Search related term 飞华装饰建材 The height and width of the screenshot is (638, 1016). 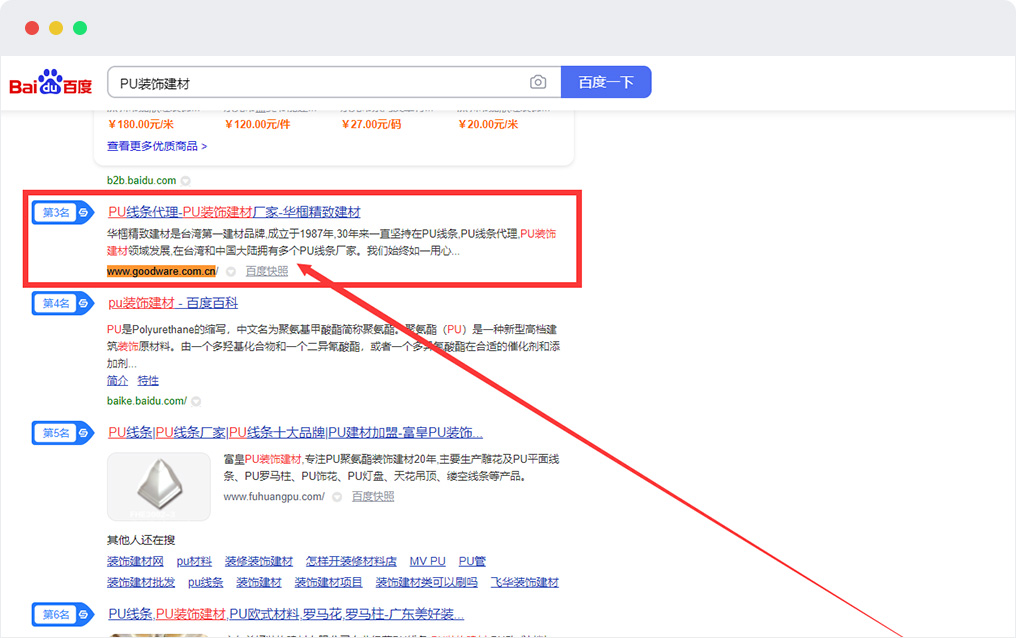pos(524,582)
